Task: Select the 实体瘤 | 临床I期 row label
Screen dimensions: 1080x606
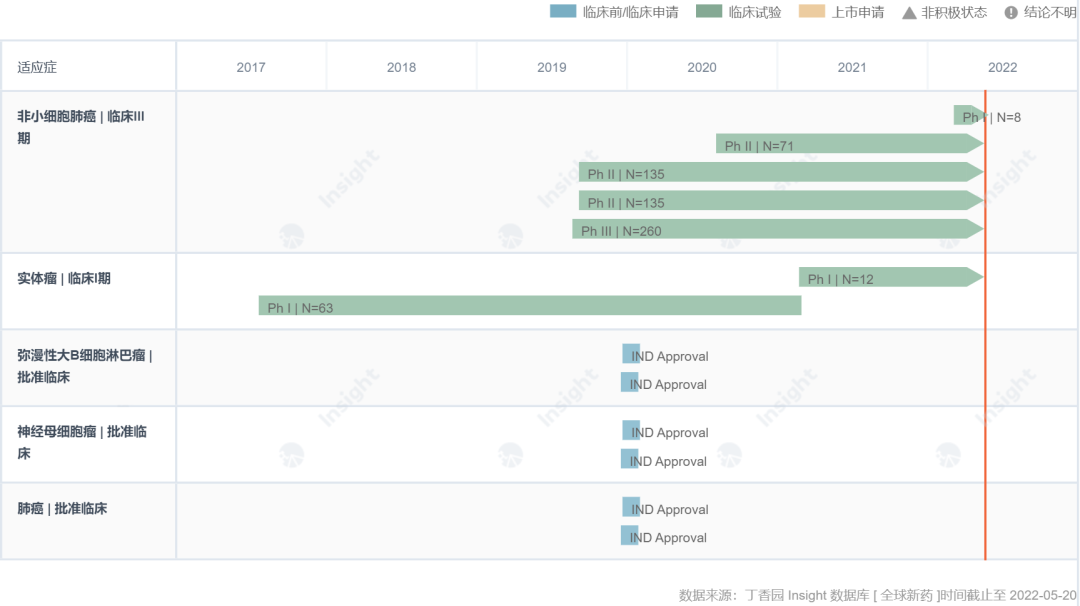Action: click(64, 278)
